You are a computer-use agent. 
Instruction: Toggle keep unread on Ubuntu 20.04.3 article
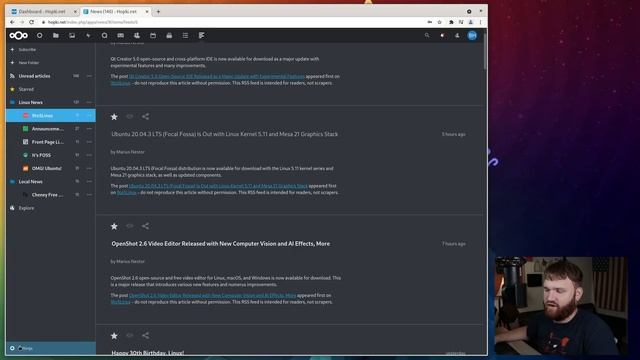(130, 117)
